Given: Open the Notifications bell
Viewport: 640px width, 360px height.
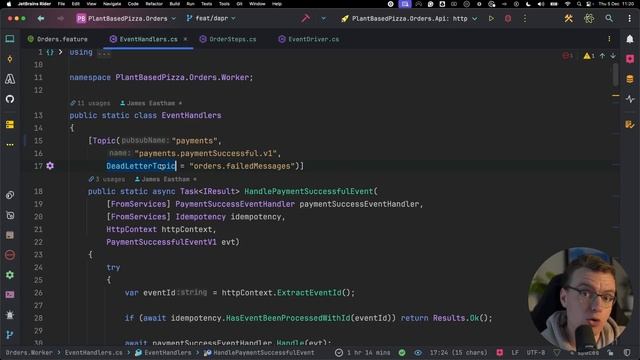Looking at the screenshot, I should [x=630, y=39].
